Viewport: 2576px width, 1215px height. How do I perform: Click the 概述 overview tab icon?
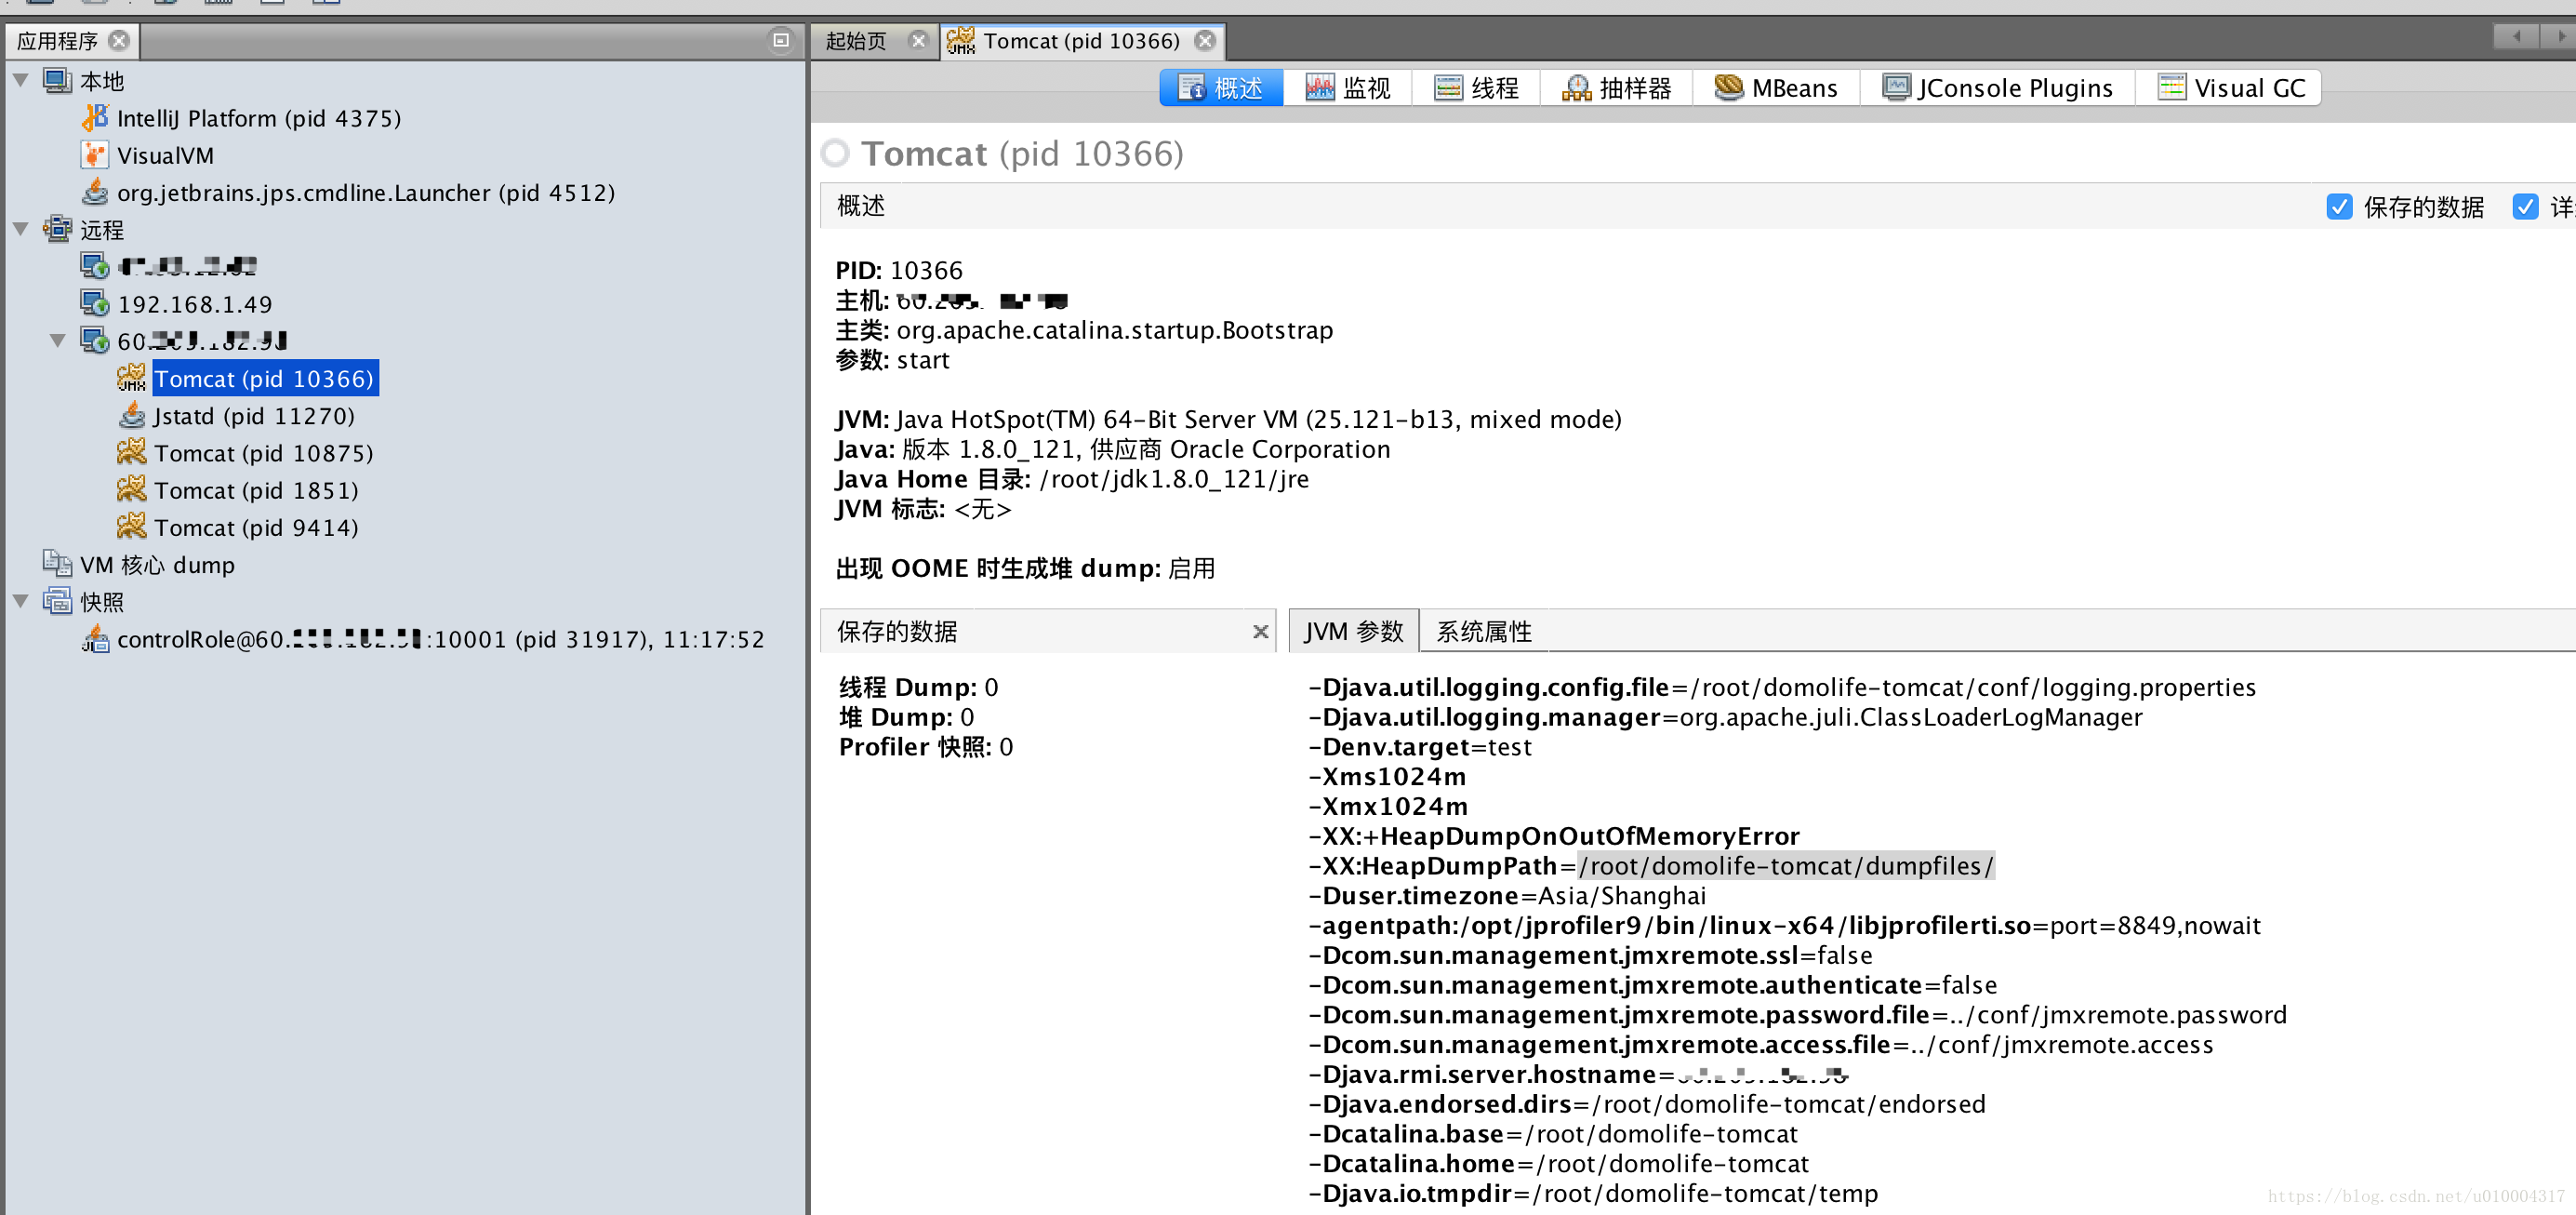click(1192, 88)
